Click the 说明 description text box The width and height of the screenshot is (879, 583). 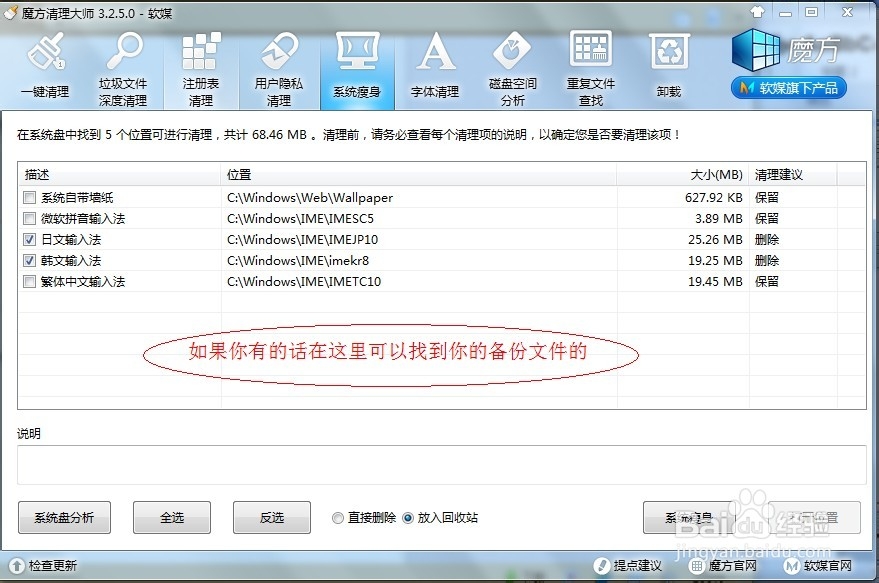tap(442, 465)
